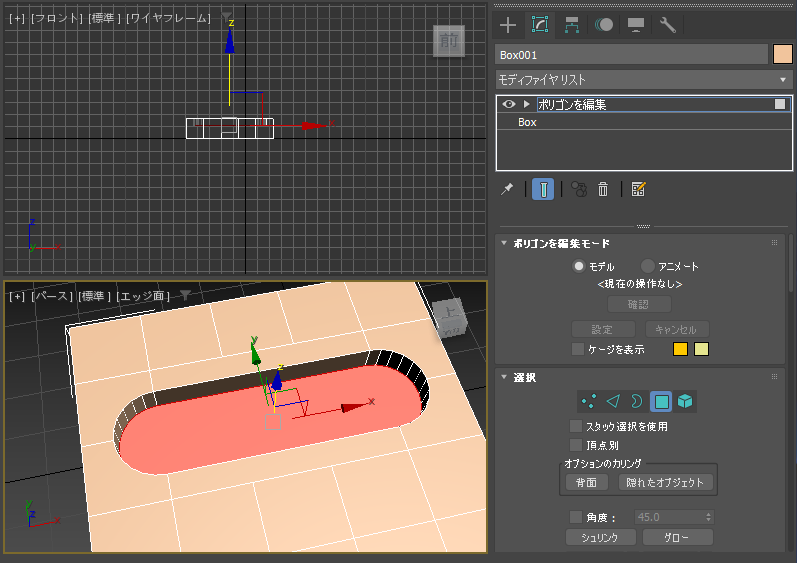797x563 pixels.
Task: Click the ポリゴンを編集モード rollout drag grip
Action: (x=775, y=243)
